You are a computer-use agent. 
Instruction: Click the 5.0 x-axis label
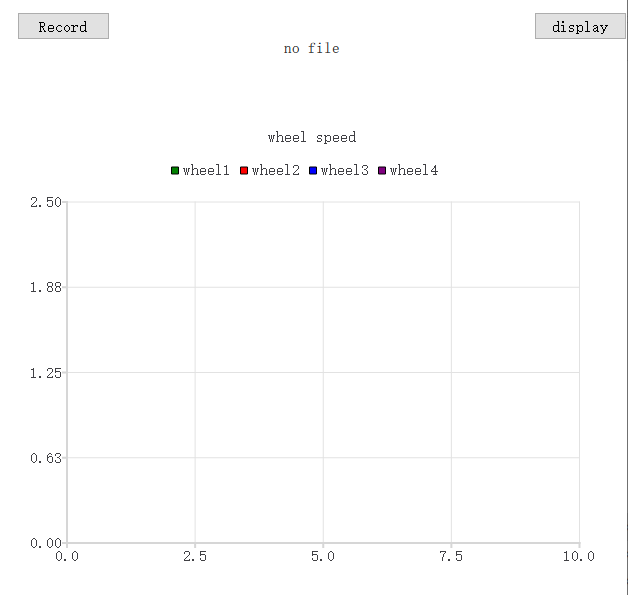point(323,556)
